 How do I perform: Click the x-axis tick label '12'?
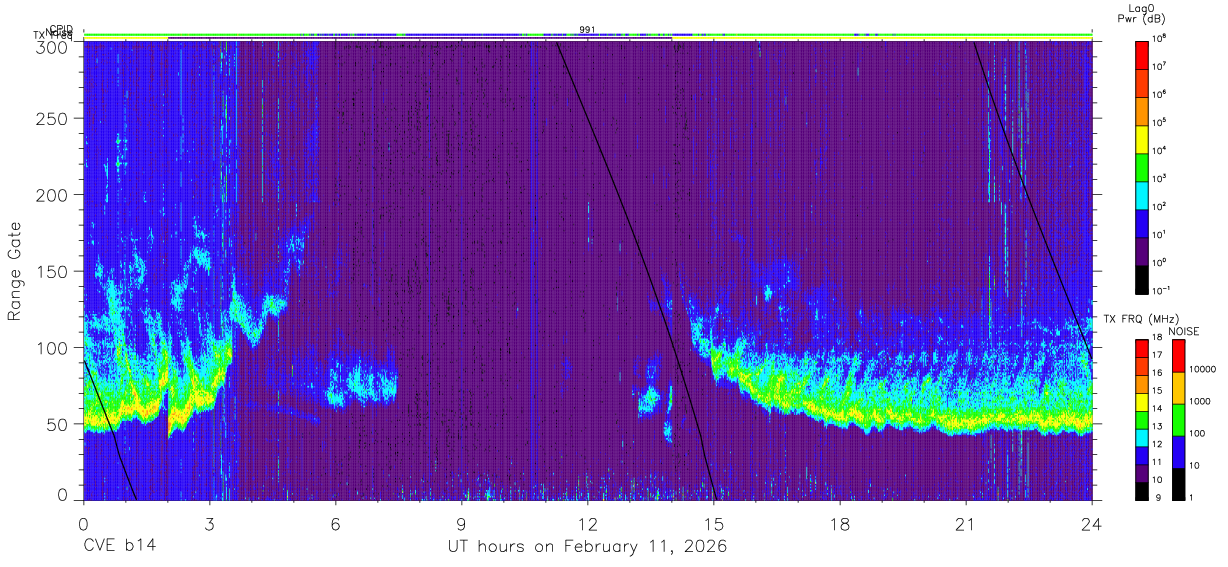pos(587,524)
